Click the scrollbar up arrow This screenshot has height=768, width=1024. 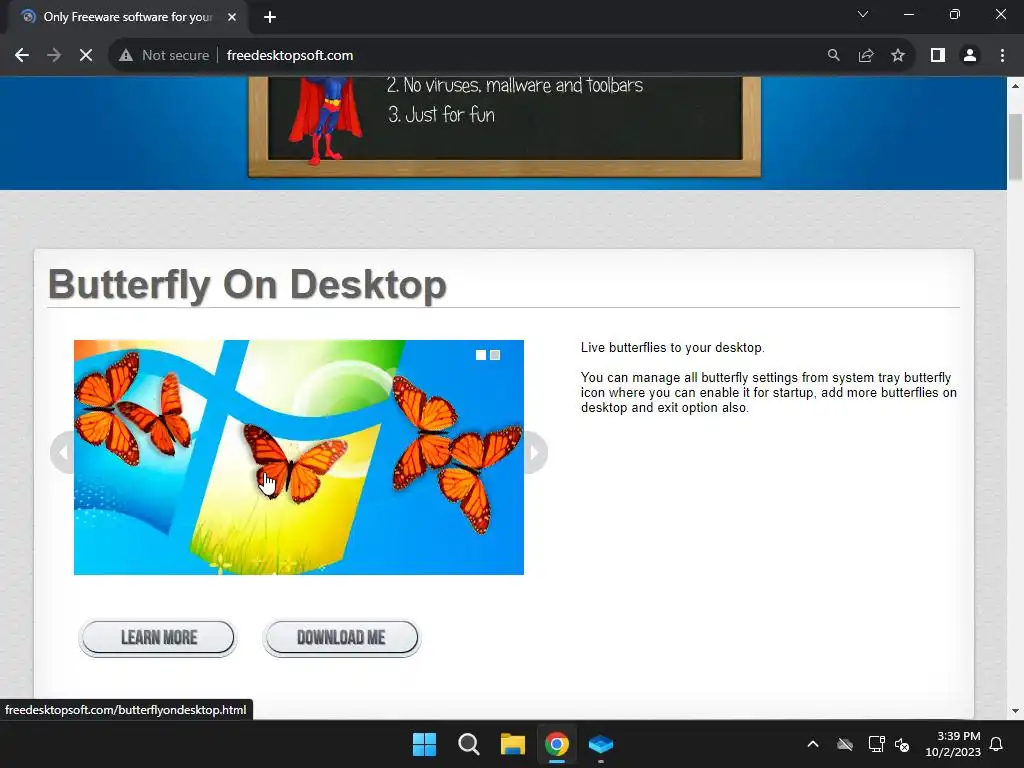pos(1015,86)
